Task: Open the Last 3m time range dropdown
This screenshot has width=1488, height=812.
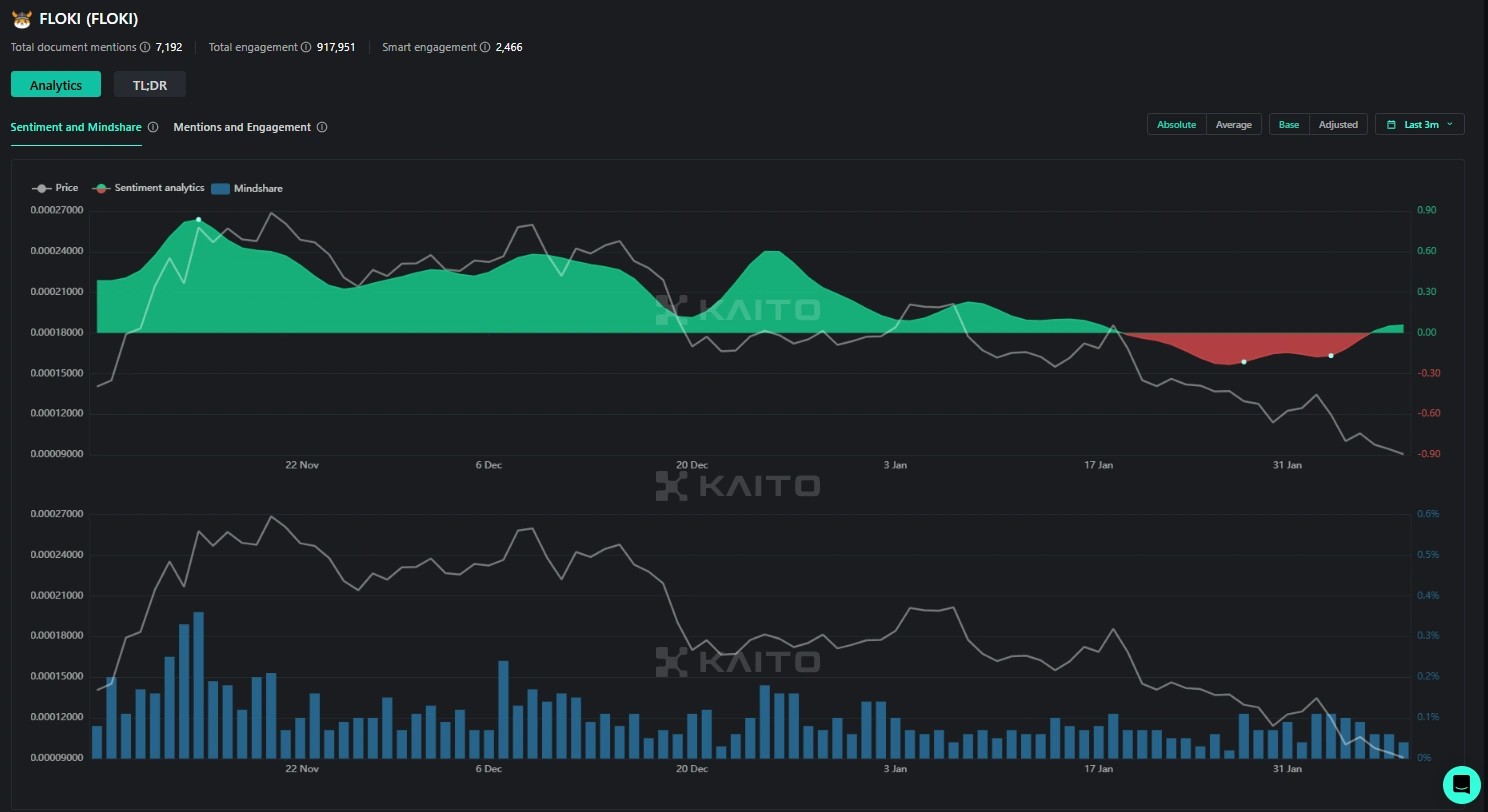Action: pos(1420,125)
